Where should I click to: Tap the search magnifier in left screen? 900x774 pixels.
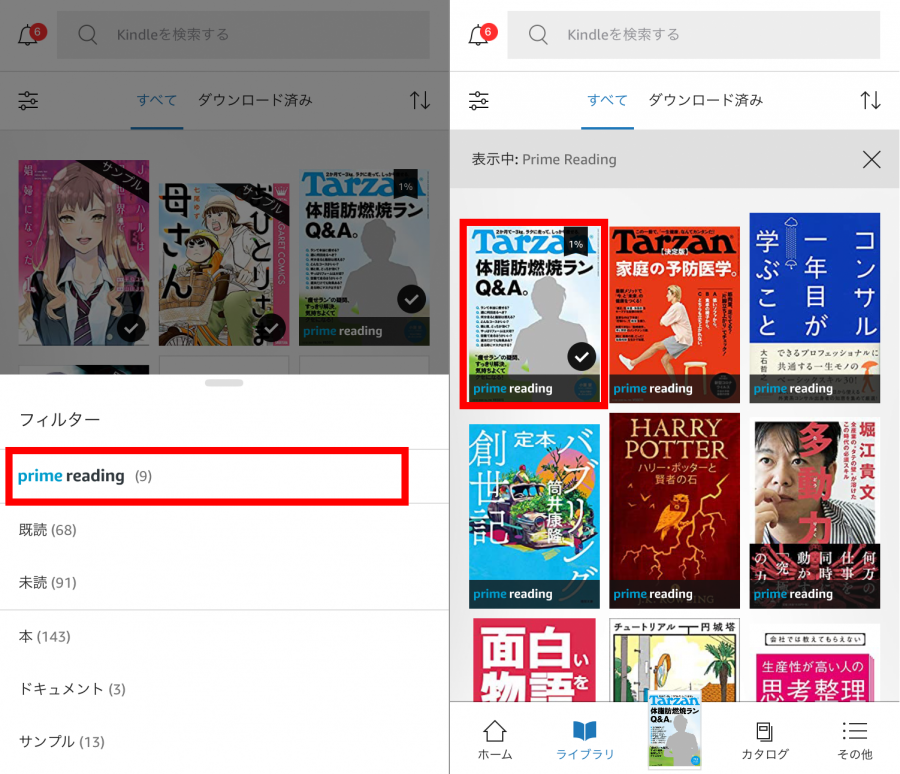(87, 34)
